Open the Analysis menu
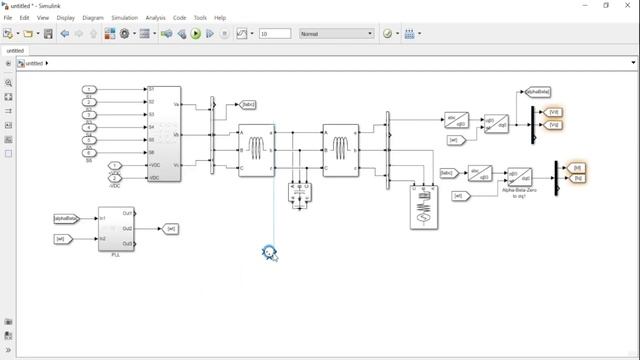640x360 pixels. pyautogui.click(x=156, y=18)
